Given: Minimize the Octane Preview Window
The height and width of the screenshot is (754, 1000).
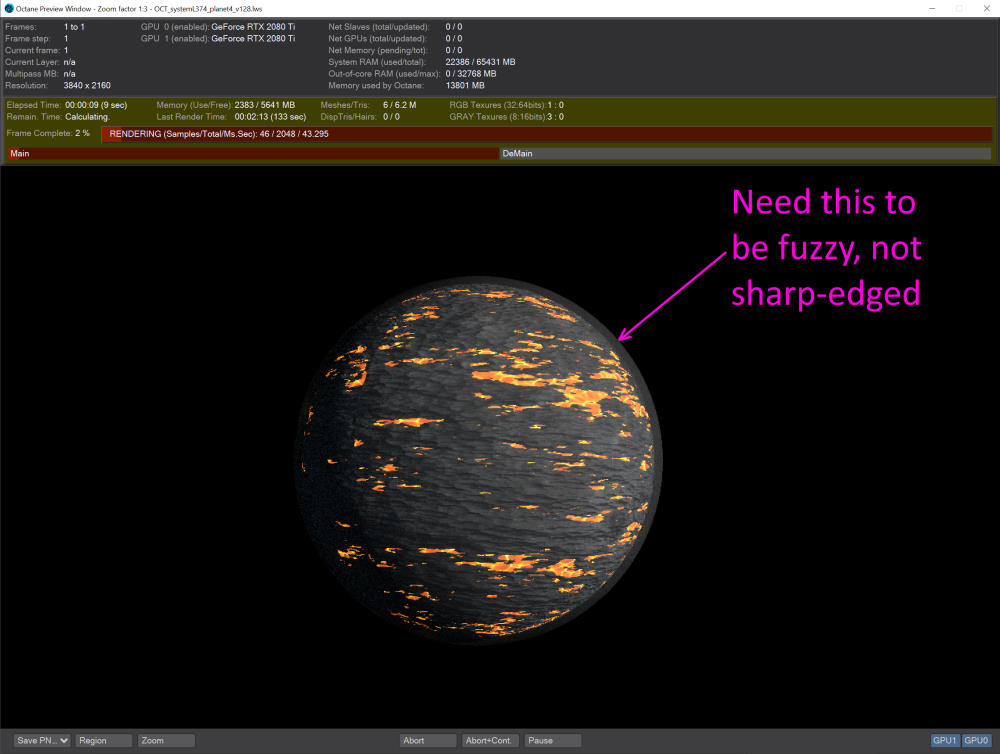Looking at the screenshot, I should point(932,8).
